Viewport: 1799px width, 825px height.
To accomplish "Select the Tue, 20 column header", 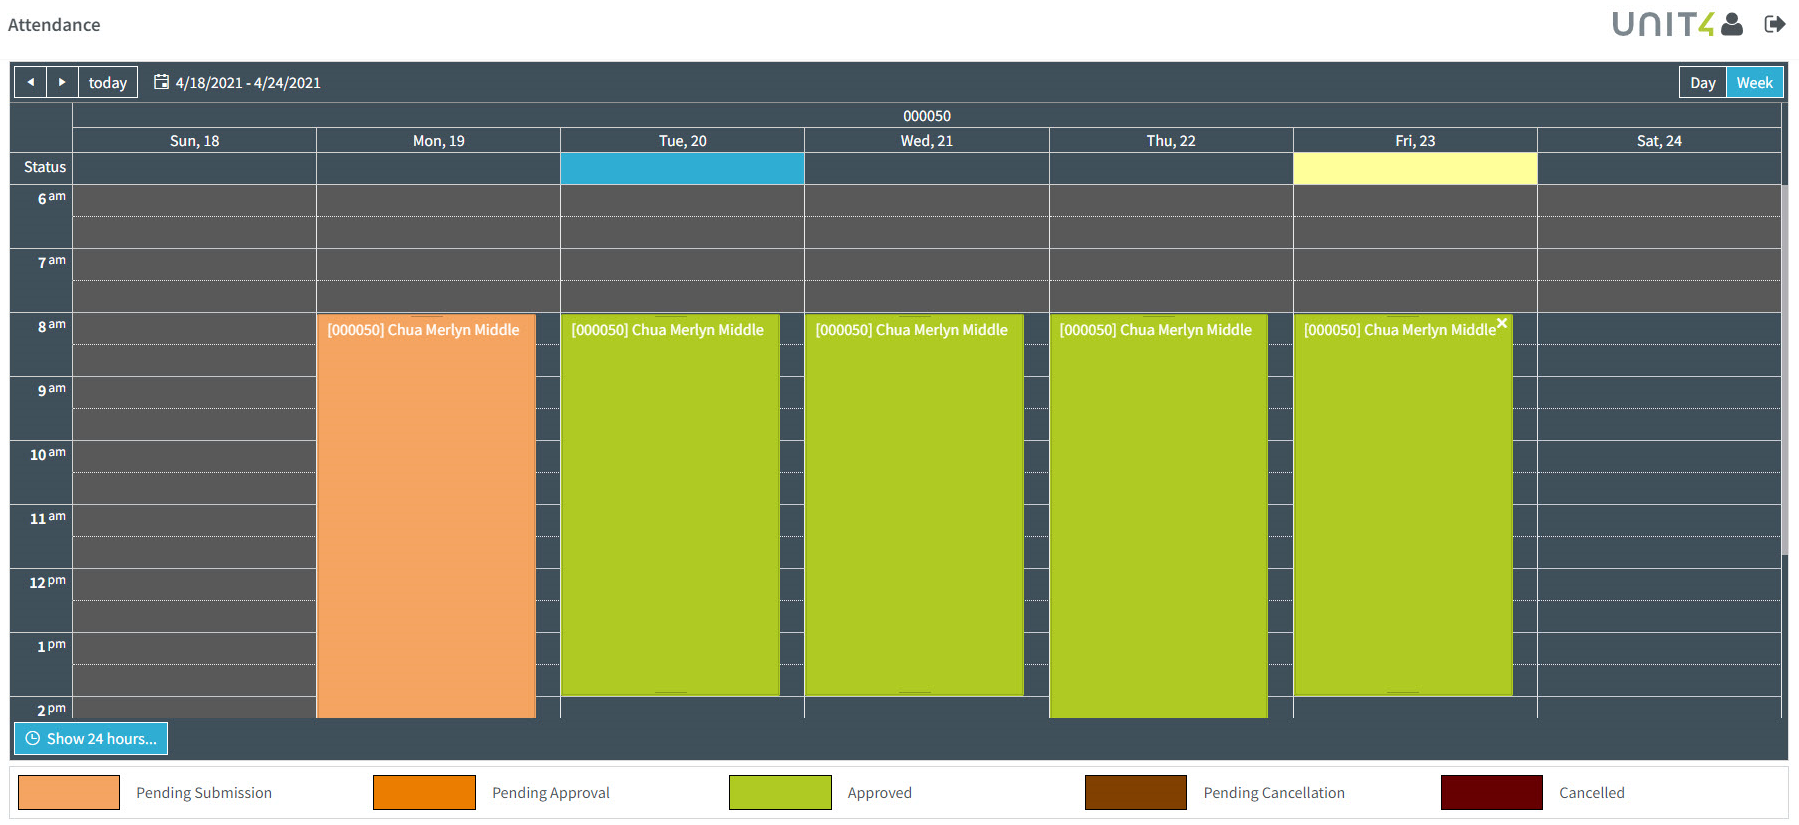I will 683,141.
